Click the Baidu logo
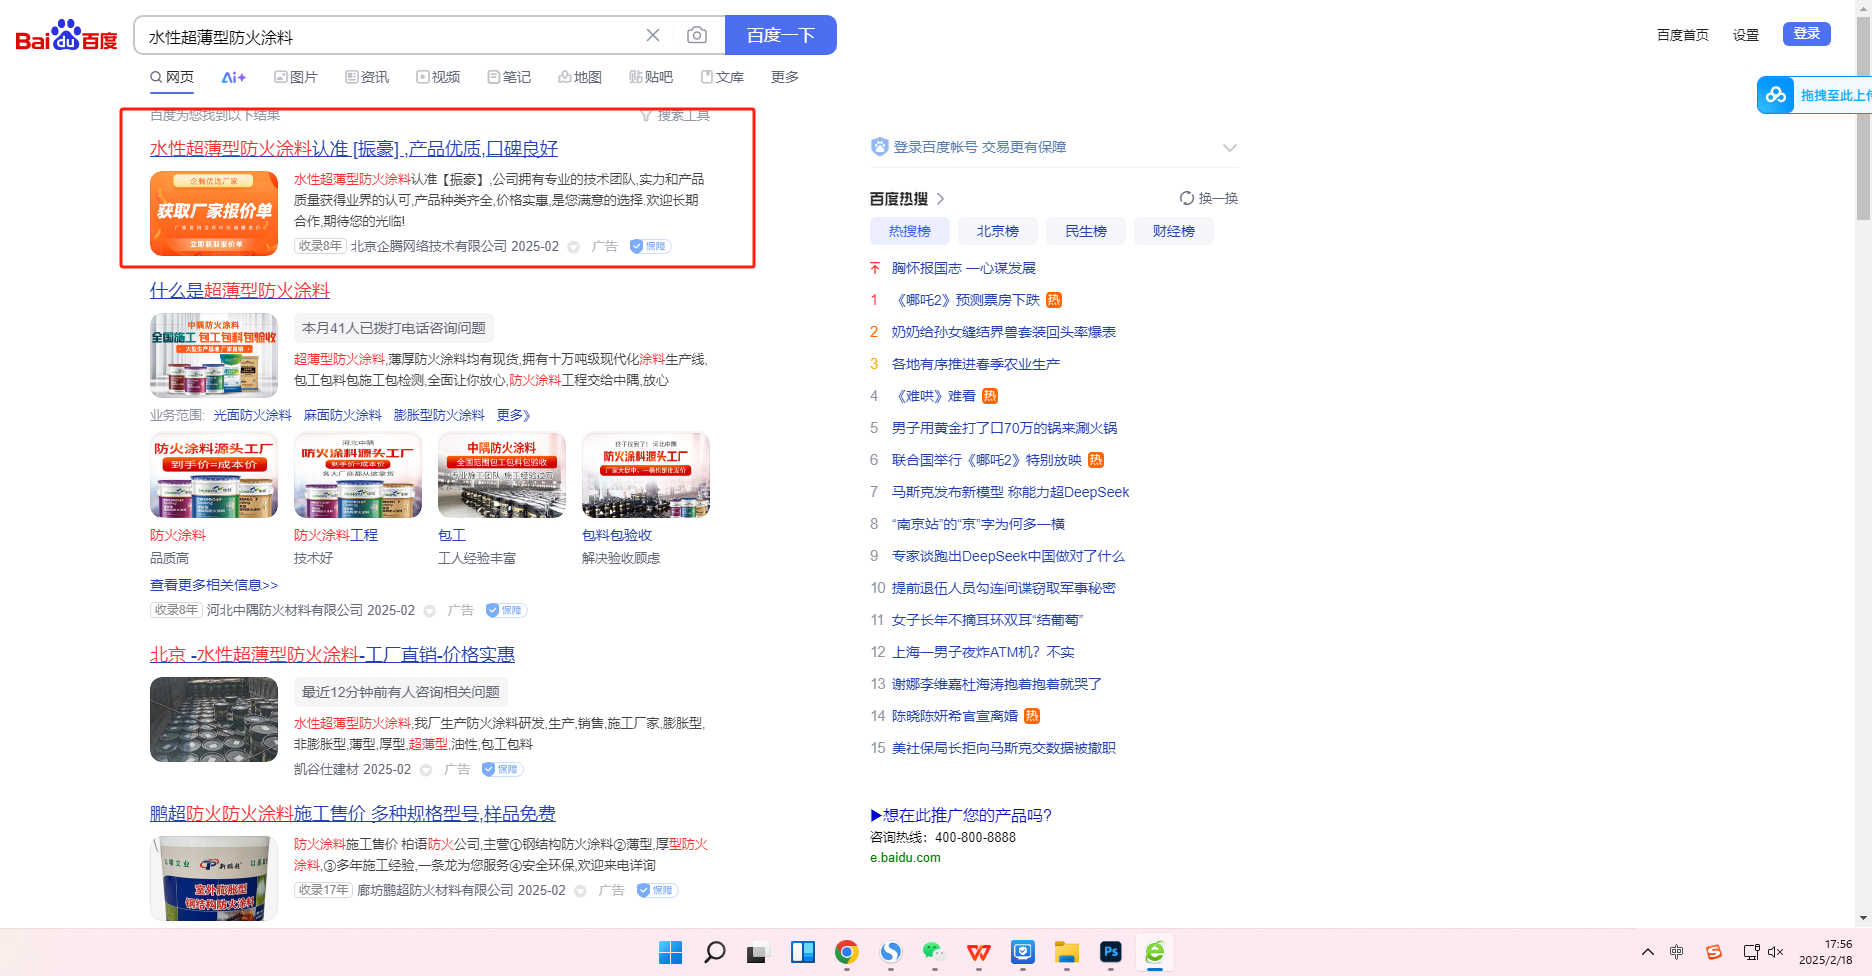 (x=66, y=36)
